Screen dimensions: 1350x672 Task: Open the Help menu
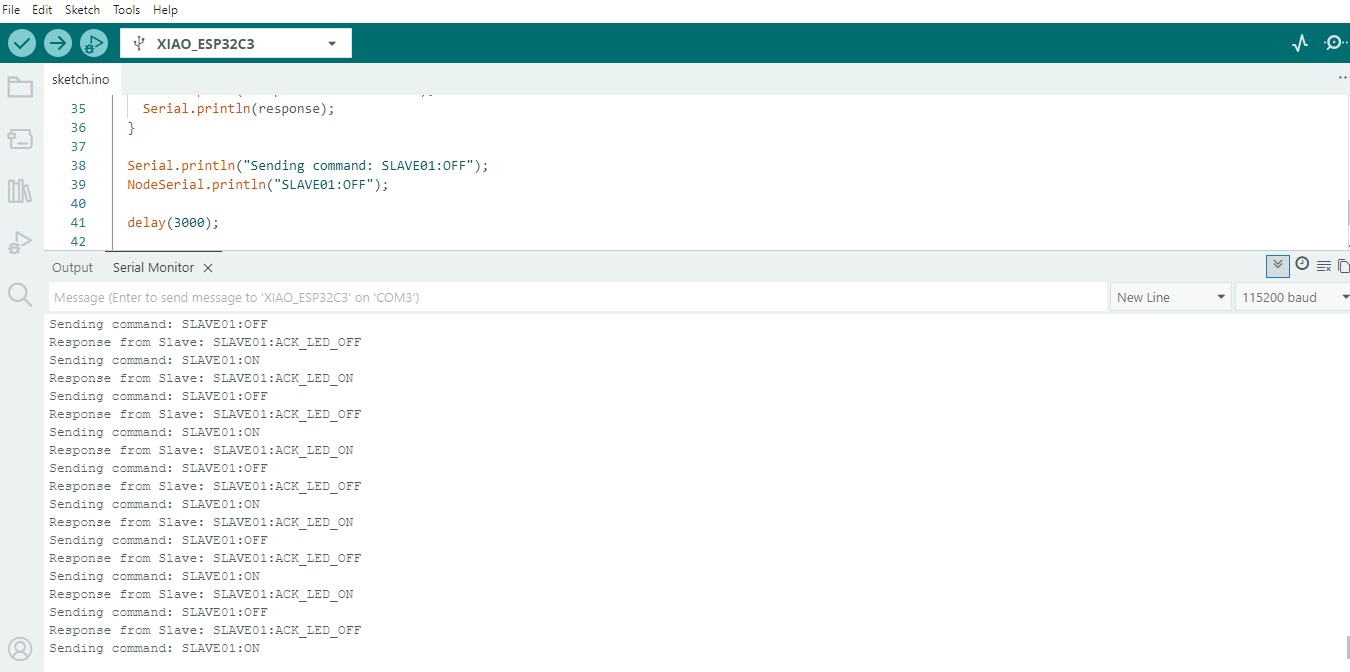165,9
